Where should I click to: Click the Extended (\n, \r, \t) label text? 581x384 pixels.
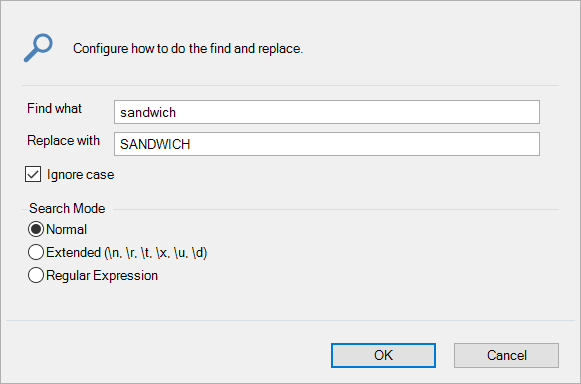tap(126, 253)
